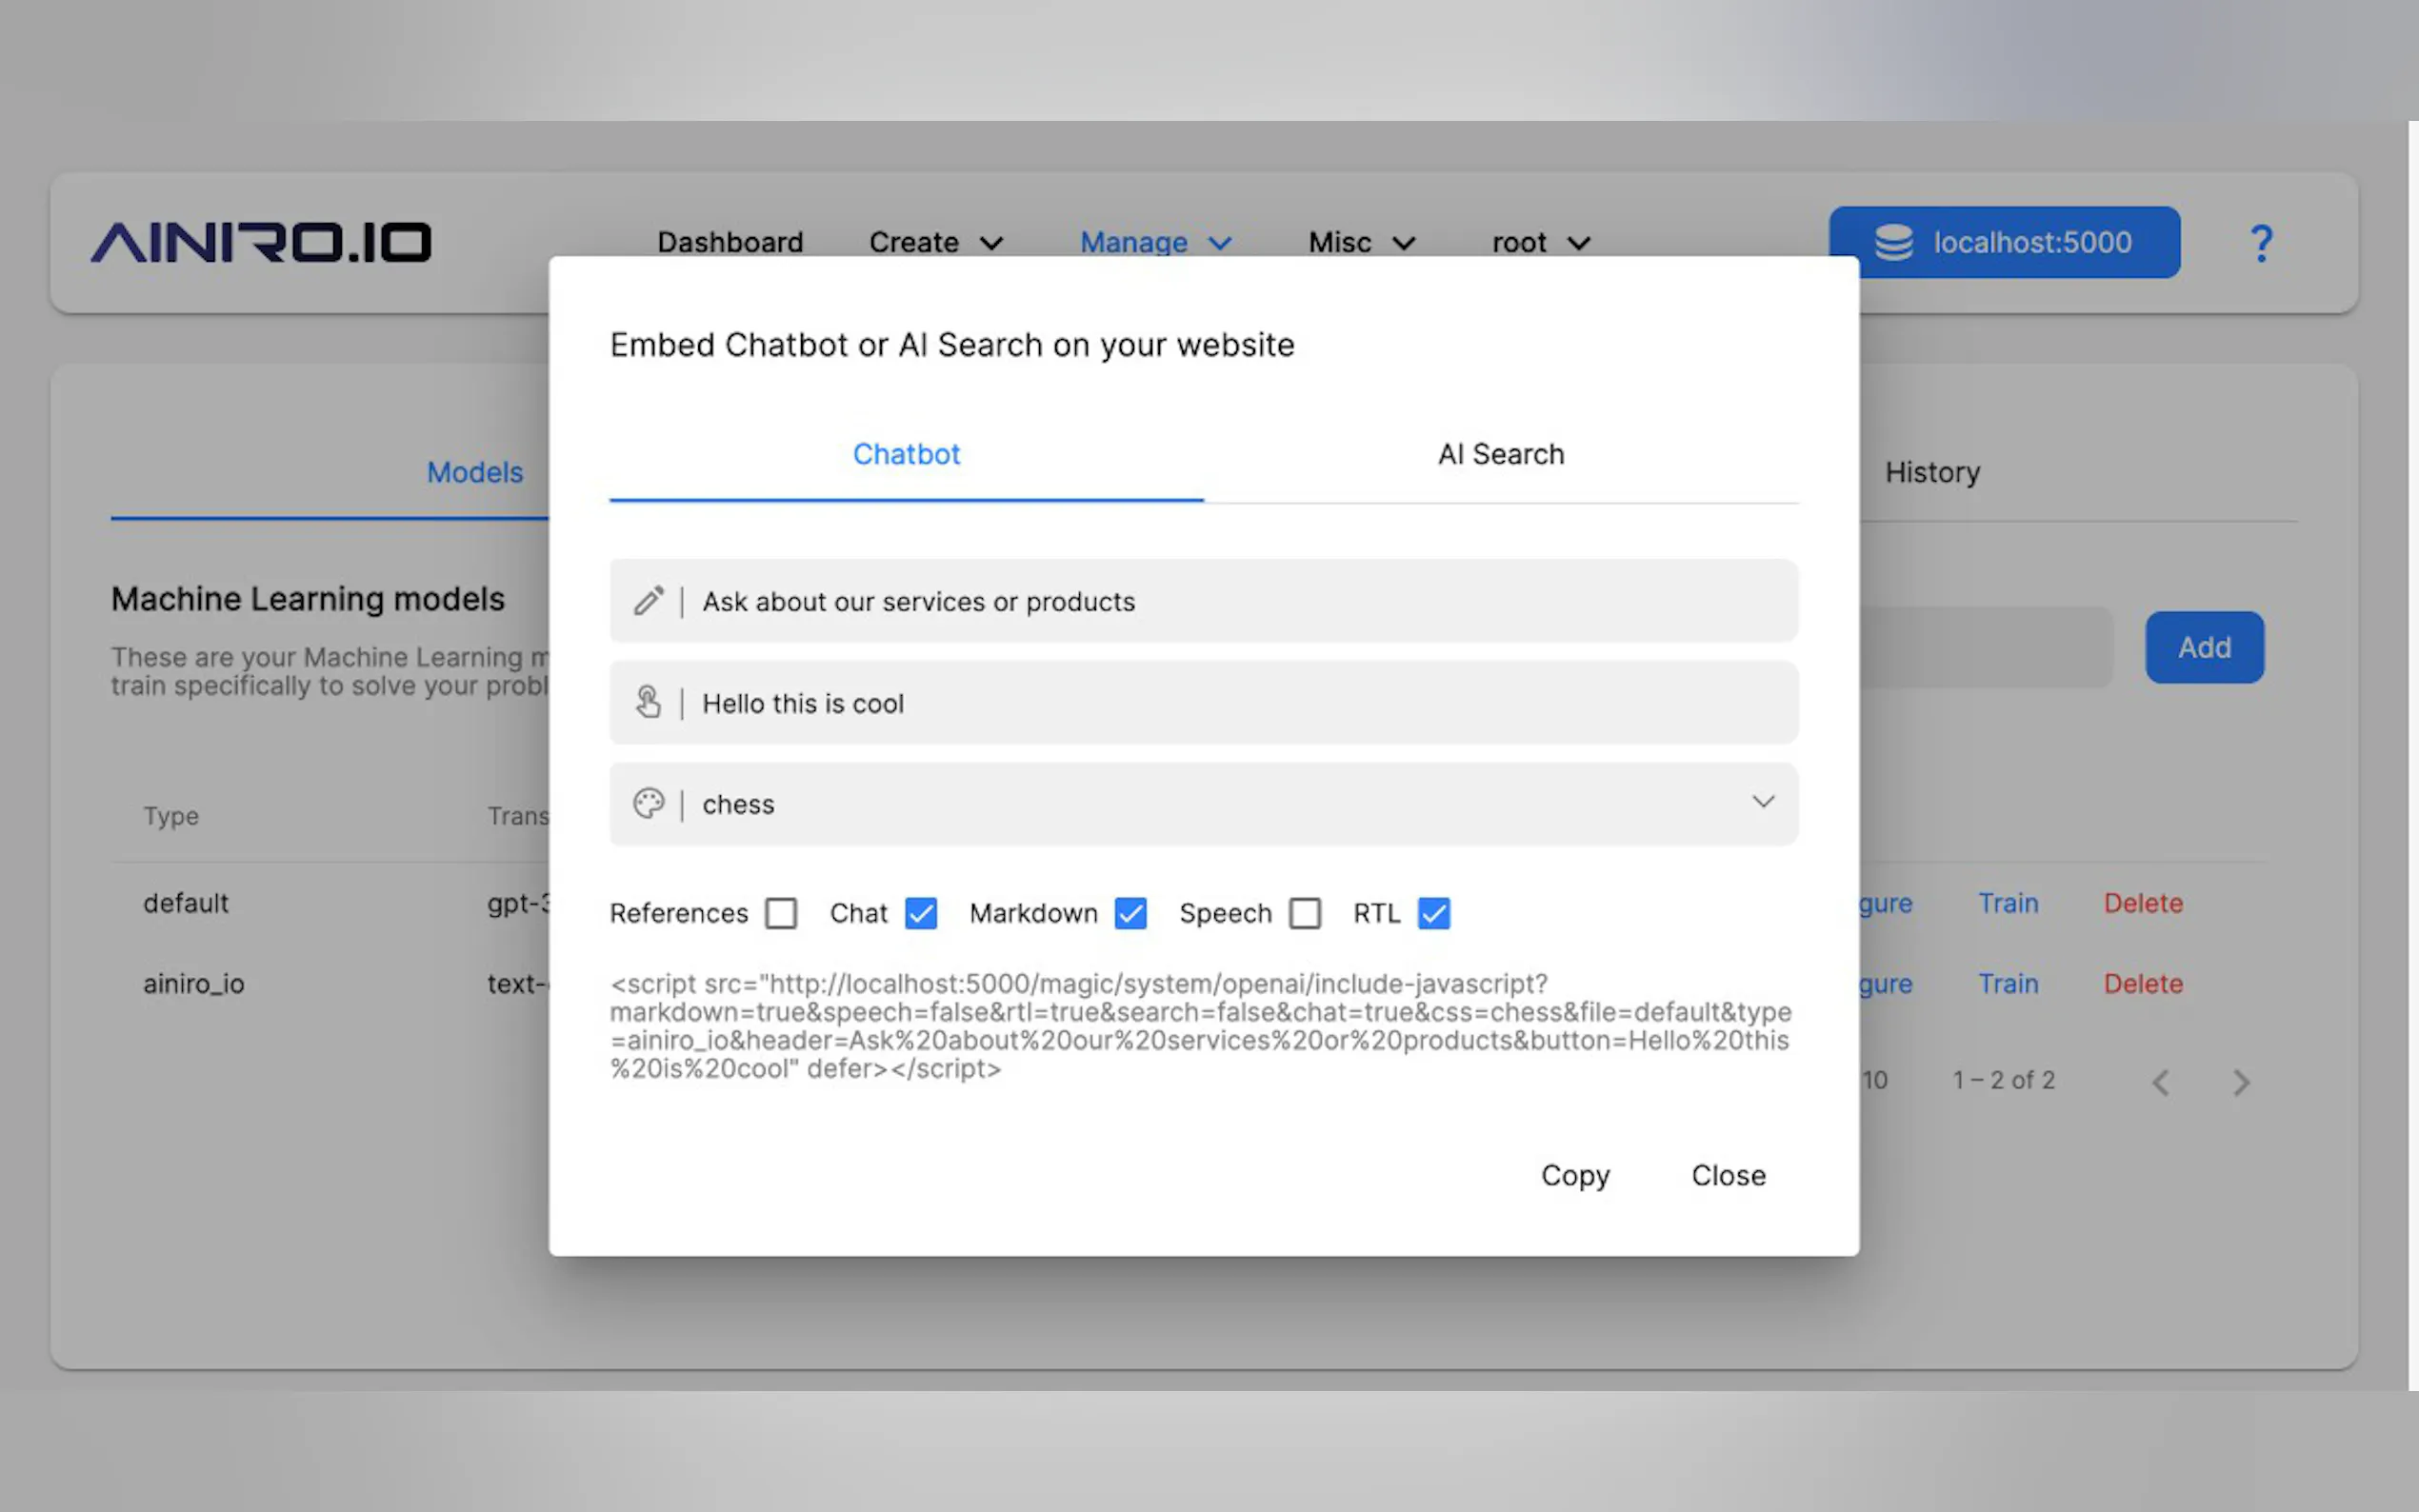Enable the References checkbox
Image resolution: width=2419 pixels, height=1512 pixels.
pos(781,913)
